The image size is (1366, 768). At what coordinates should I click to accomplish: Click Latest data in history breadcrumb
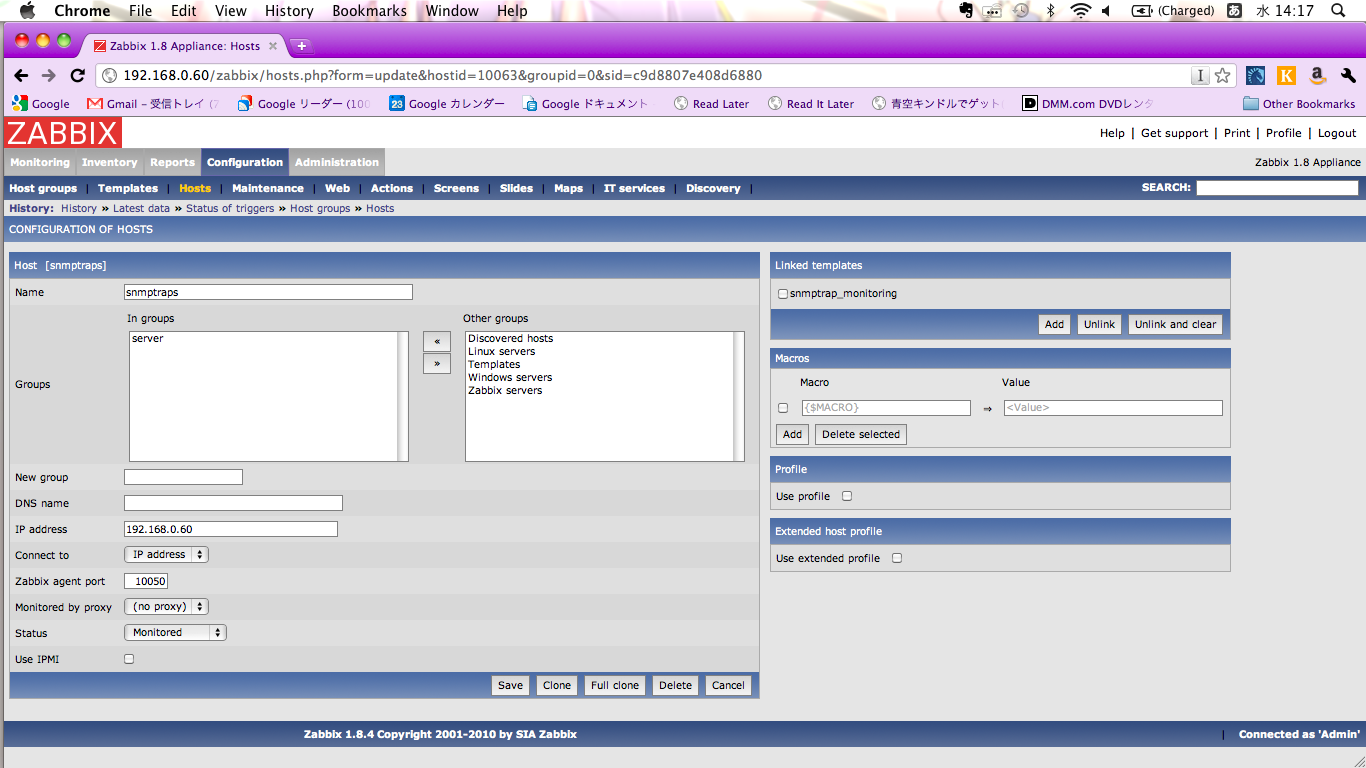pyautogui.click(x=141, y=208)
